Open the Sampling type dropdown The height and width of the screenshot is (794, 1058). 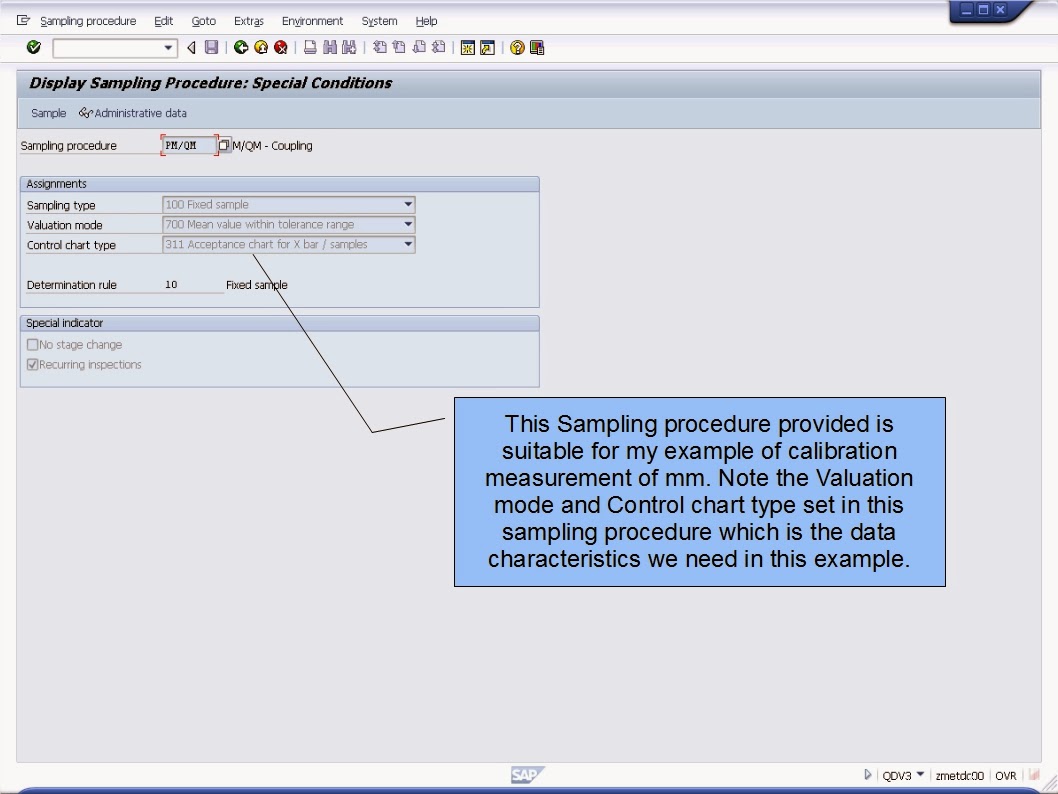click(408, 204)
